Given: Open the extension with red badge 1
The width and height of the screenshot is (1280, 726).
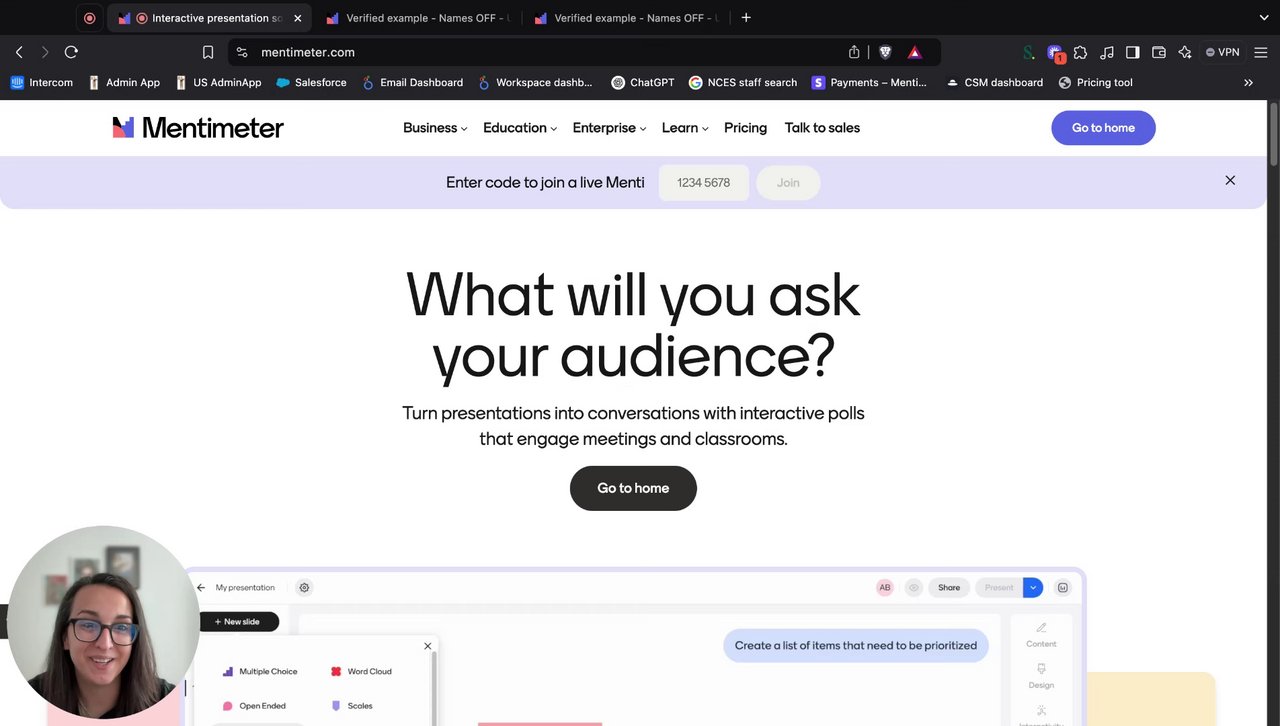Looking at the screenshot, I should coord(1055,53).
